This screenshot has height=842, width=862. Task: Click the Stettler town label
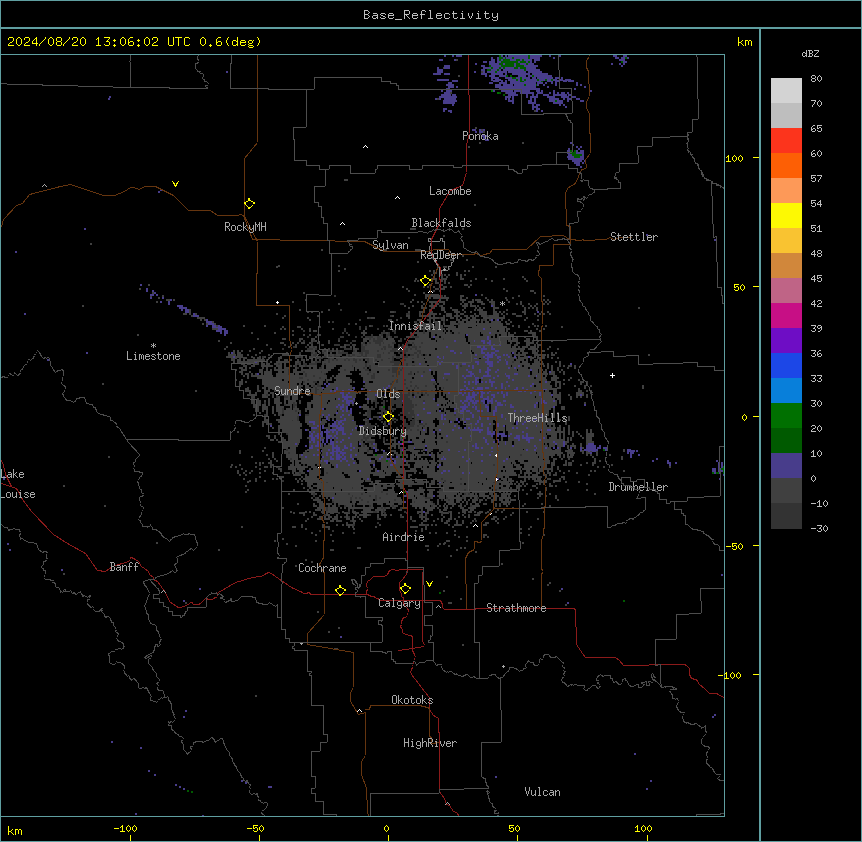click(x=634, y=236)
